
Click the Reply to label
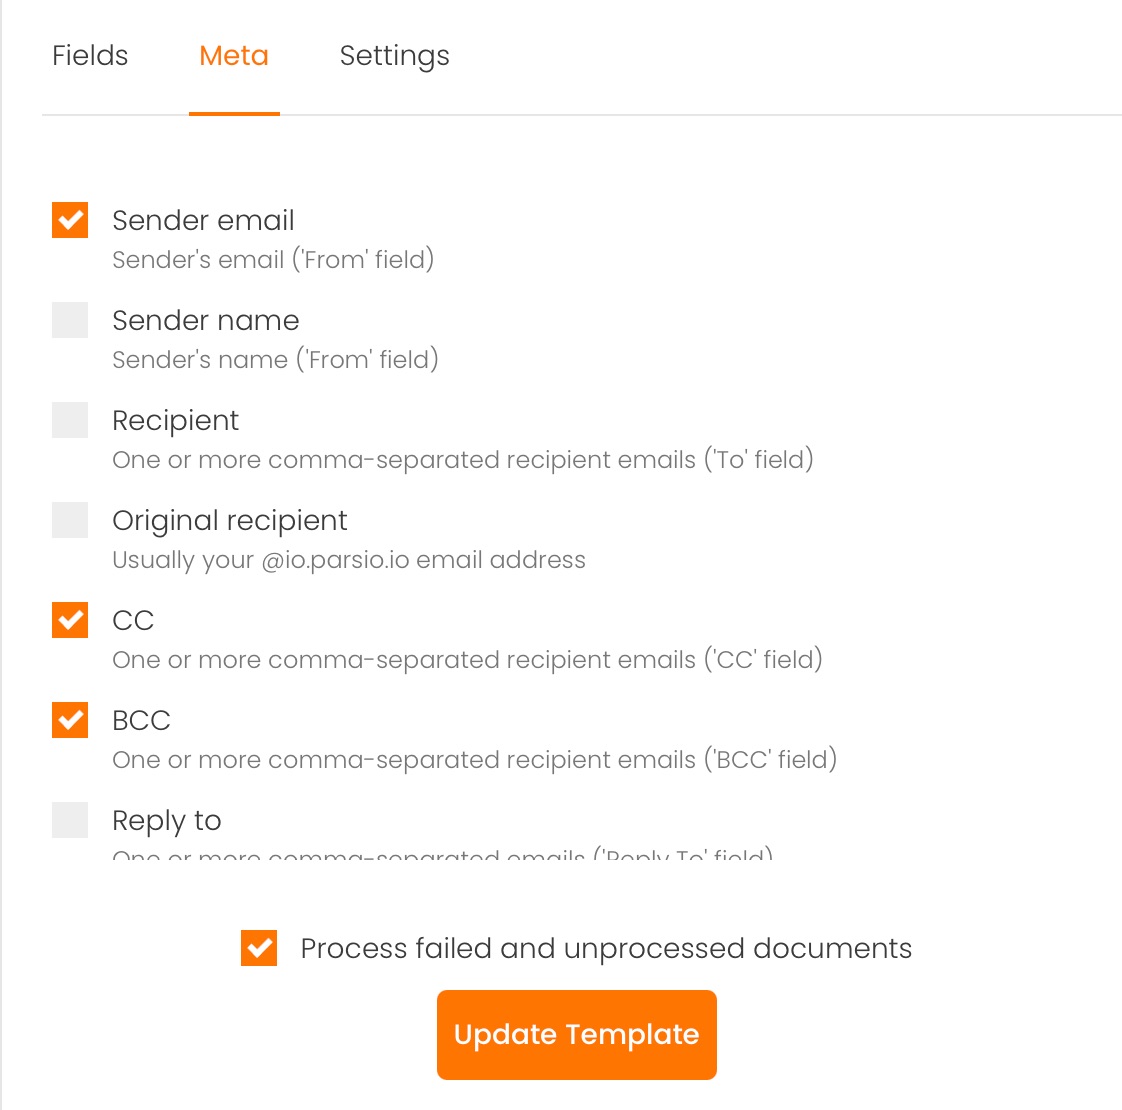pos(166,820)
